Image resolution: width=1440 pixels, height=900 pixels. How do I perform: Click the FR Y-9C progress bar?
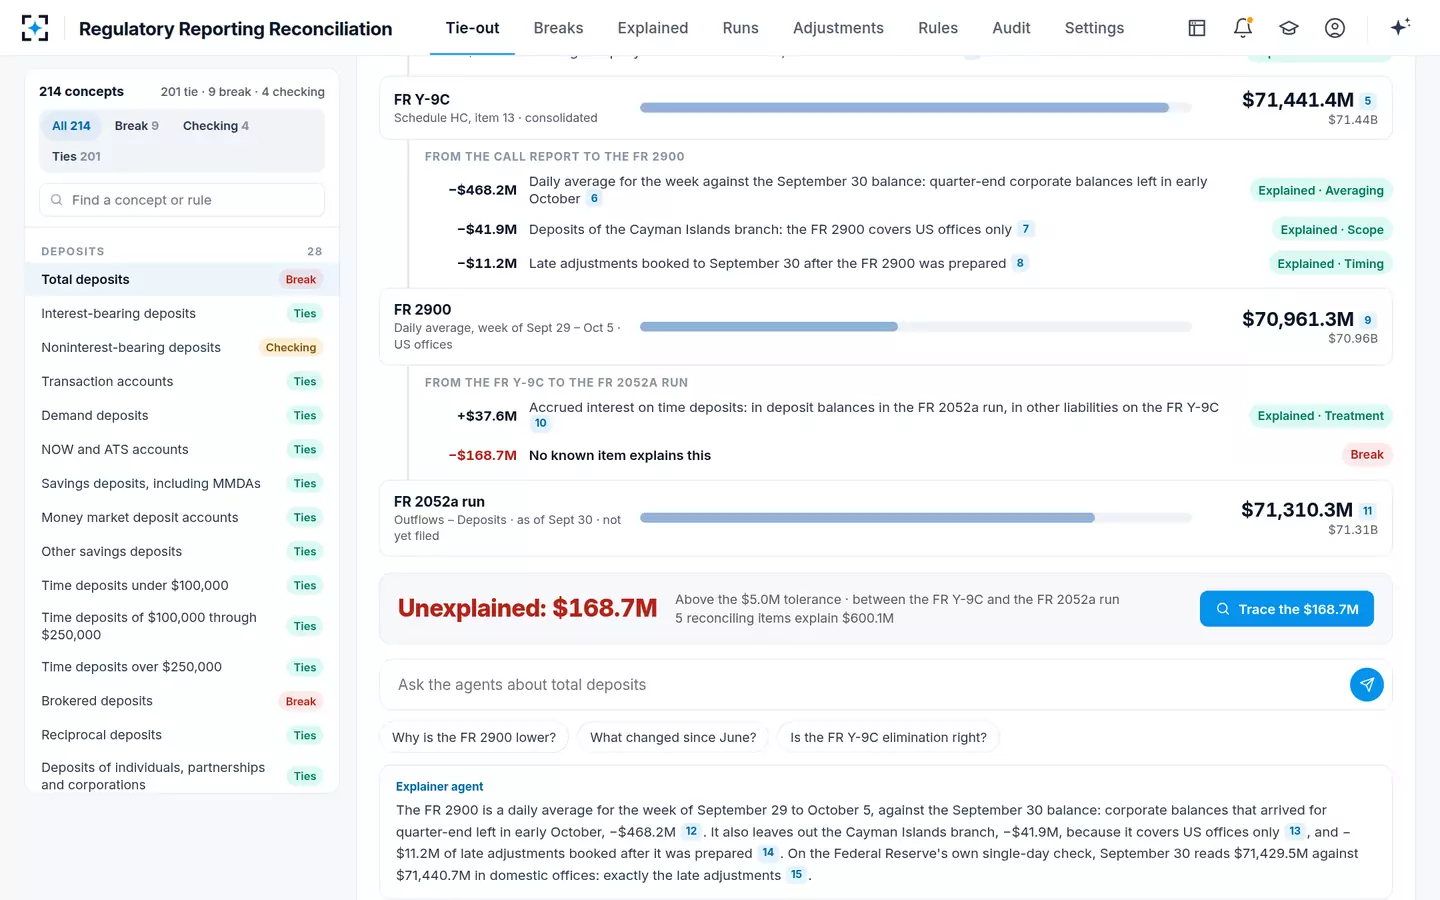[x=916, y=108]
